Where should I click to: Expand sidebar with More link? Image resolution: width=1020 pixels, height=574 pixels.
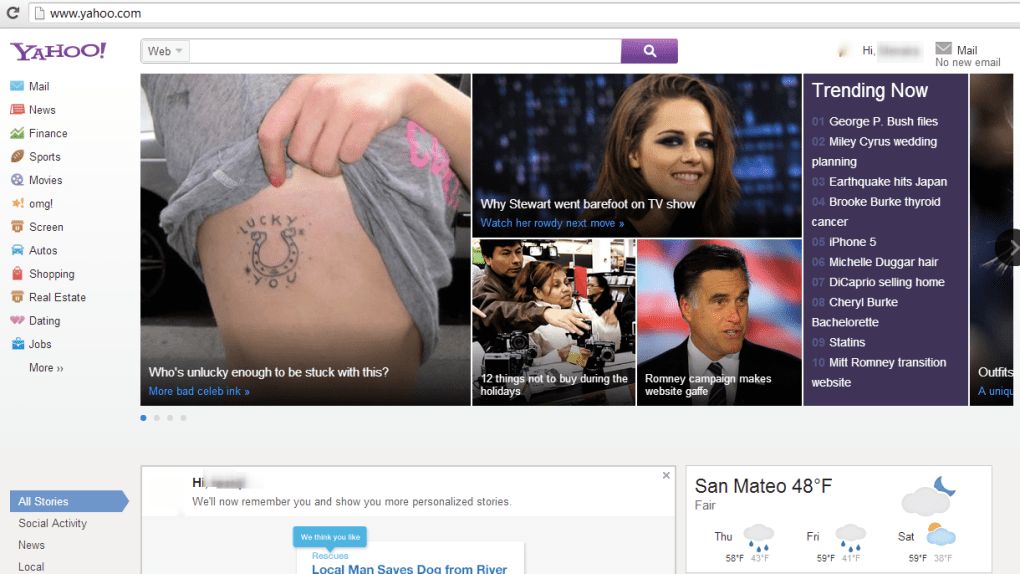(46, 368)
